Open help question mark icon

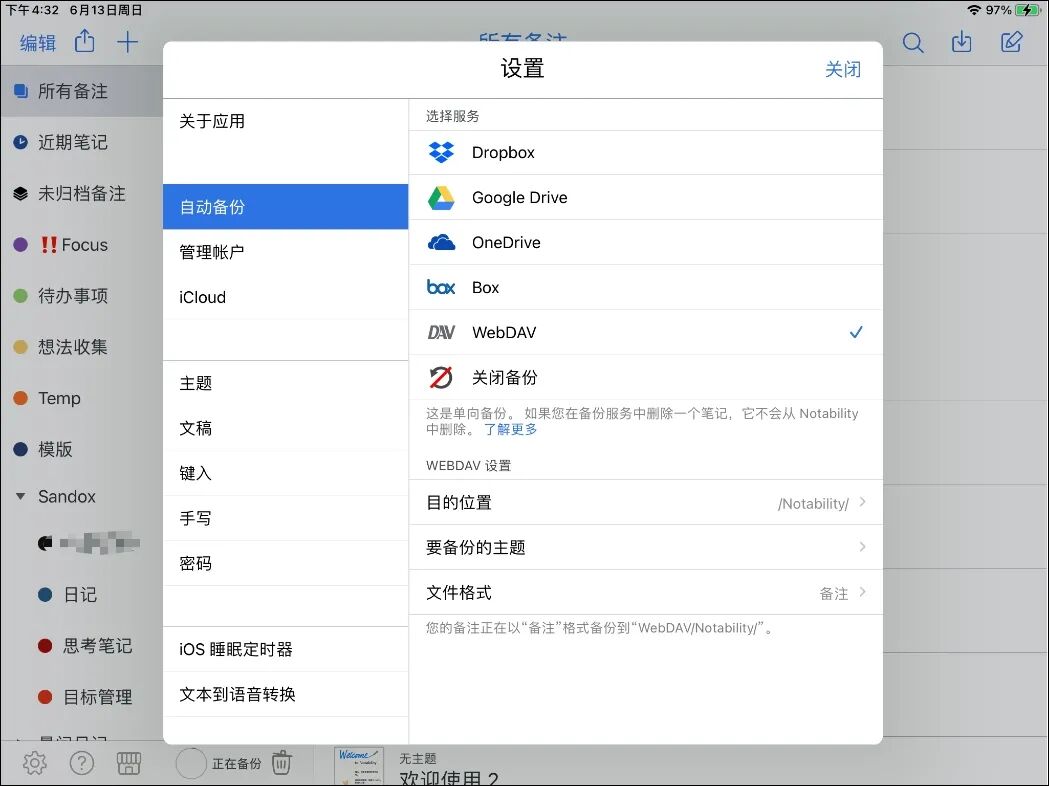[x=82, y=763]
